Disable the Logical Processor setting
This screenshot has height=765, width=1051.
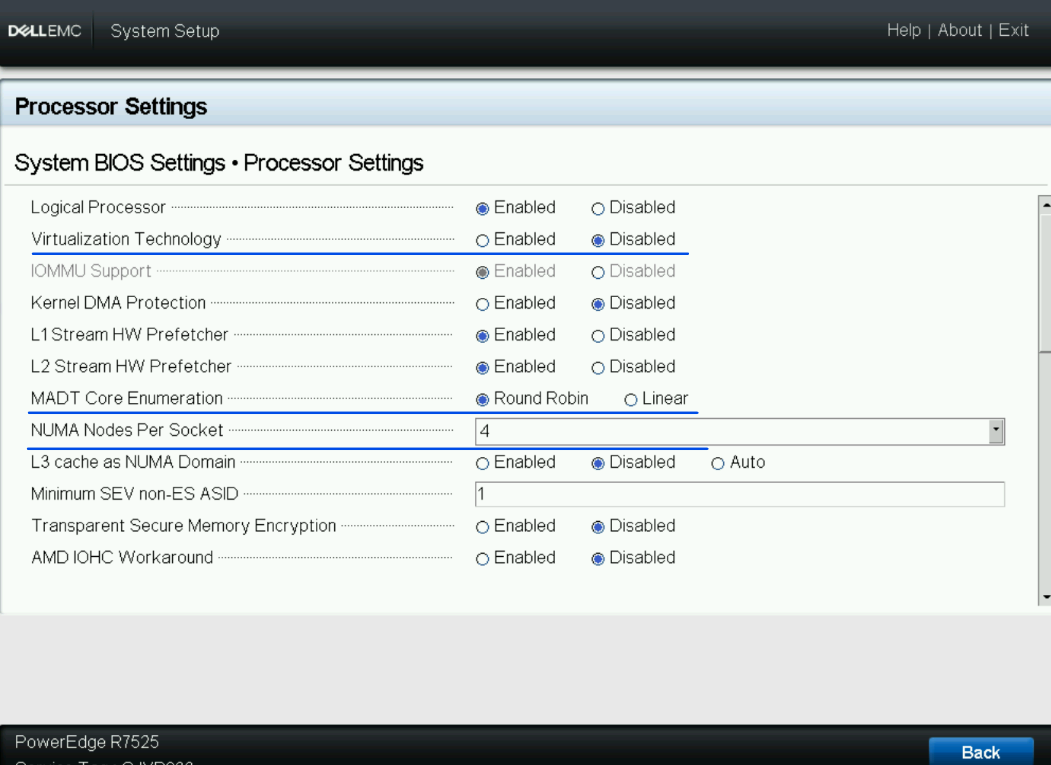597,207
